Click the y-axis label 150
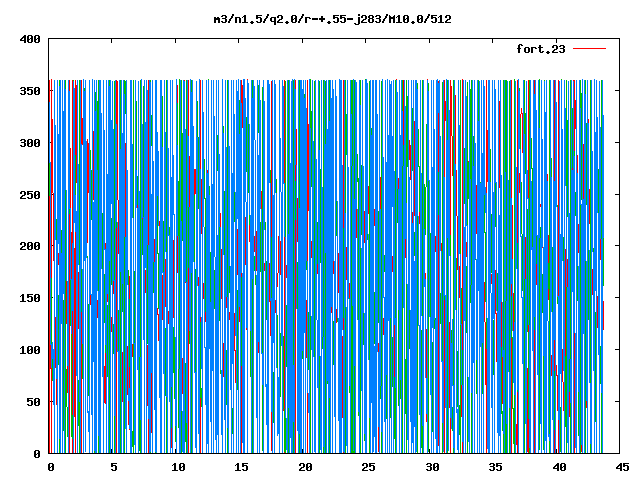The height and width of the screenshot is (480, 640). click(x=30, y=298)
